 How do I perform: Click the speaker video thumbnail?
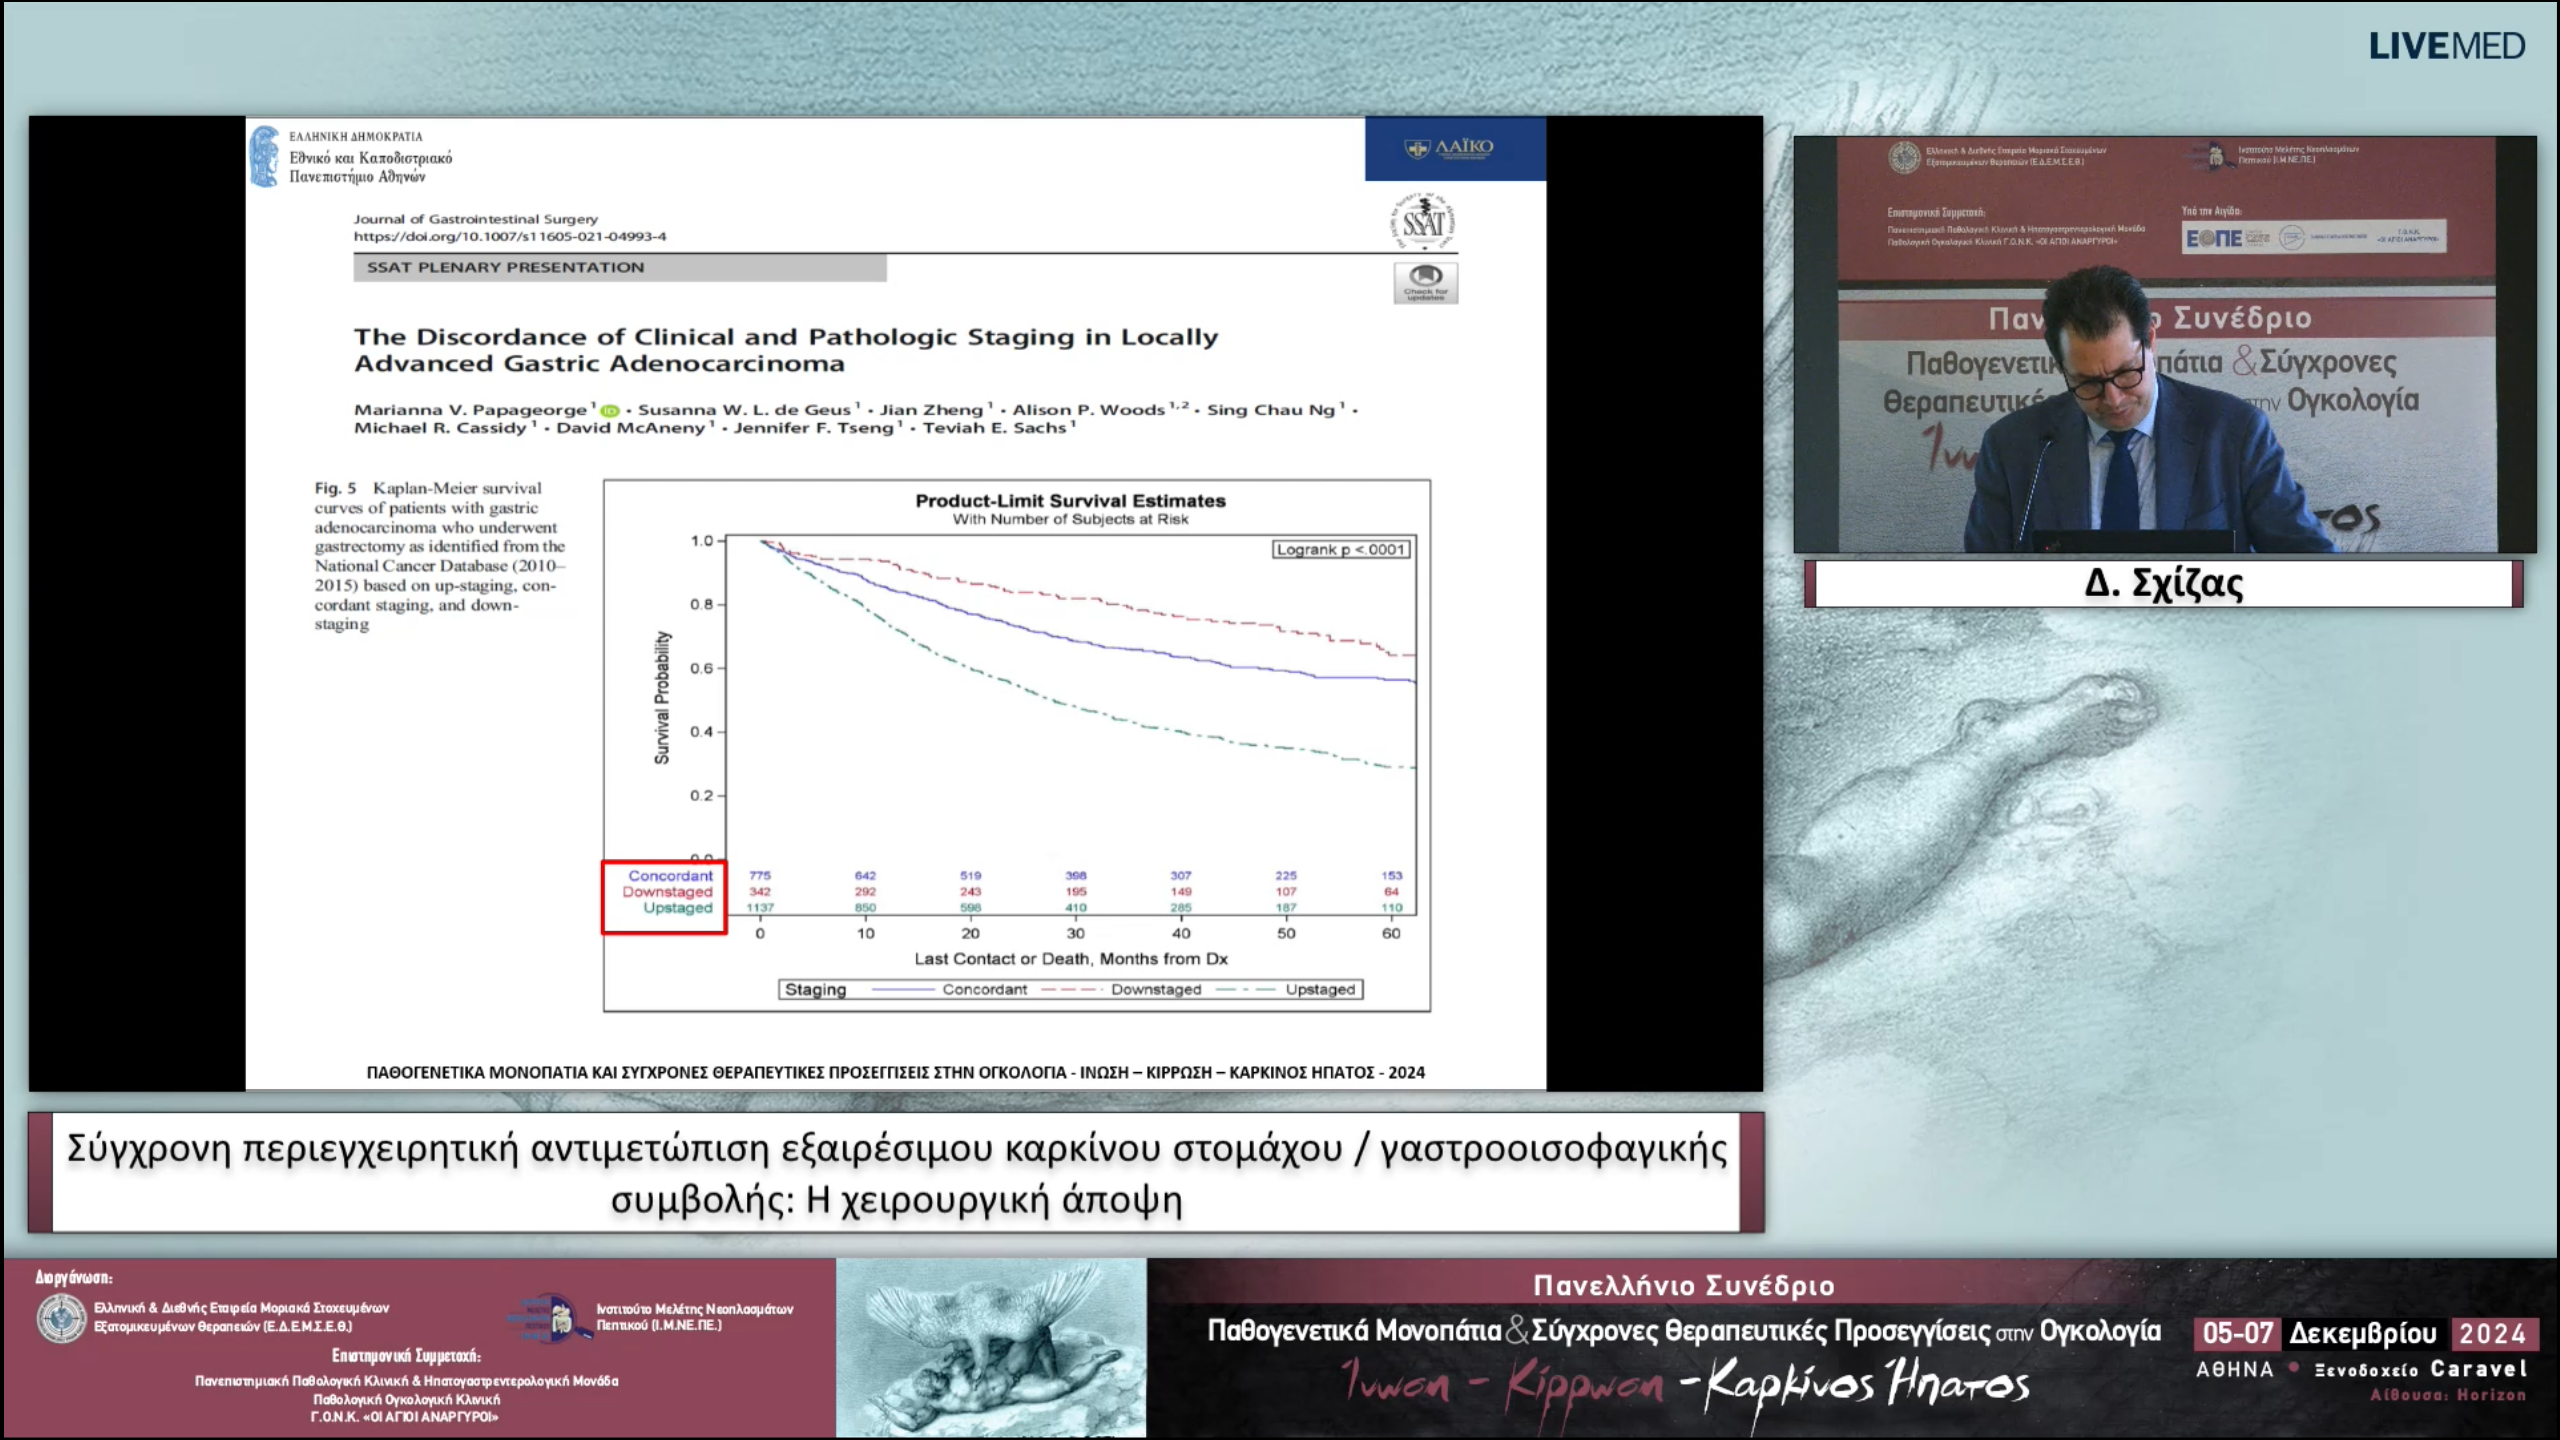2164,345
